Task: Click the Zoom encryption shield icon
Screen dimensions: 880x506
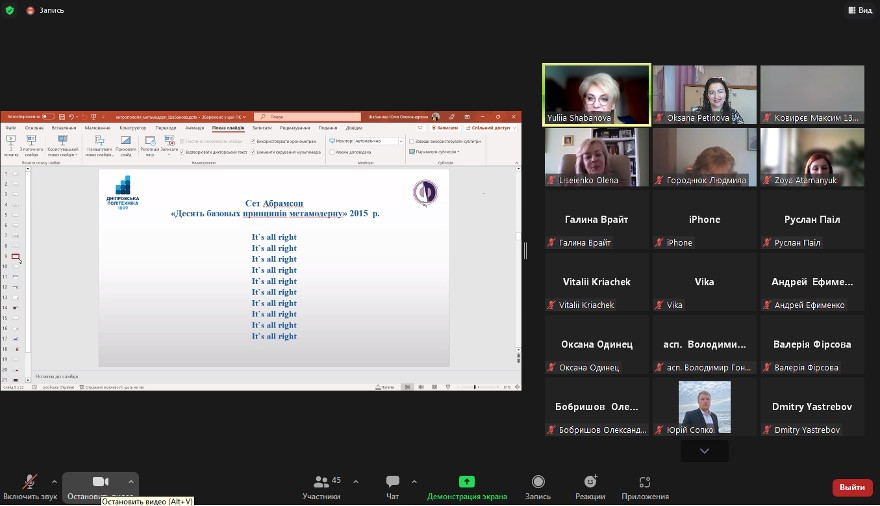Action: point(10,10)
